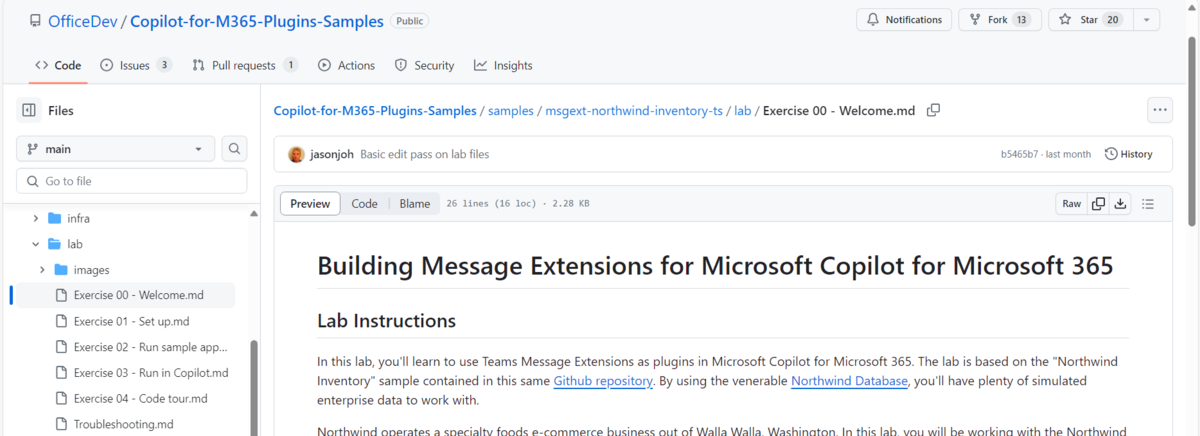Copy the file path with the copy icon

click(933, 110)
